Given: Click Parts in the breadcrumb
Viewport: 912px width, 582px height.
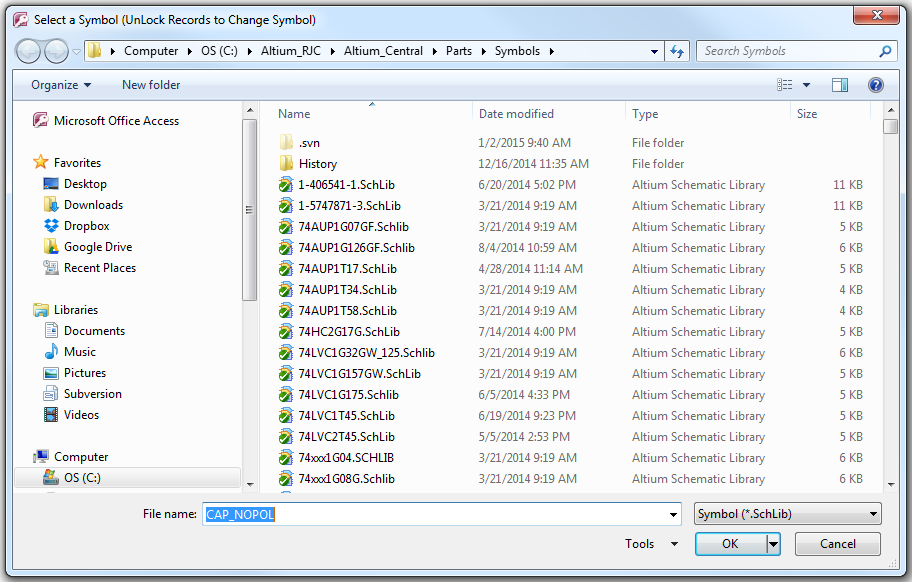Looking at the screenshot, I should [459, 51].
